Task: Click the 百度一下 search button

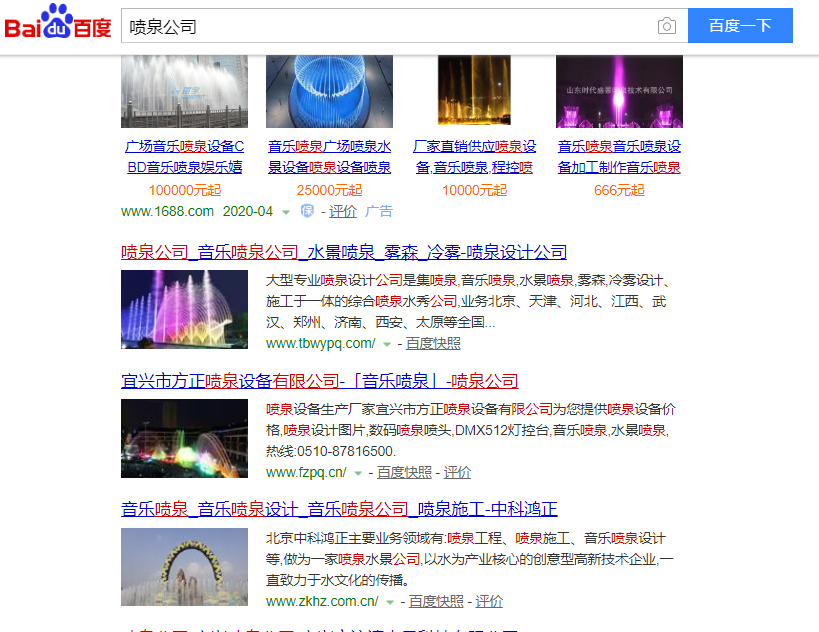Action: point(740,26)
